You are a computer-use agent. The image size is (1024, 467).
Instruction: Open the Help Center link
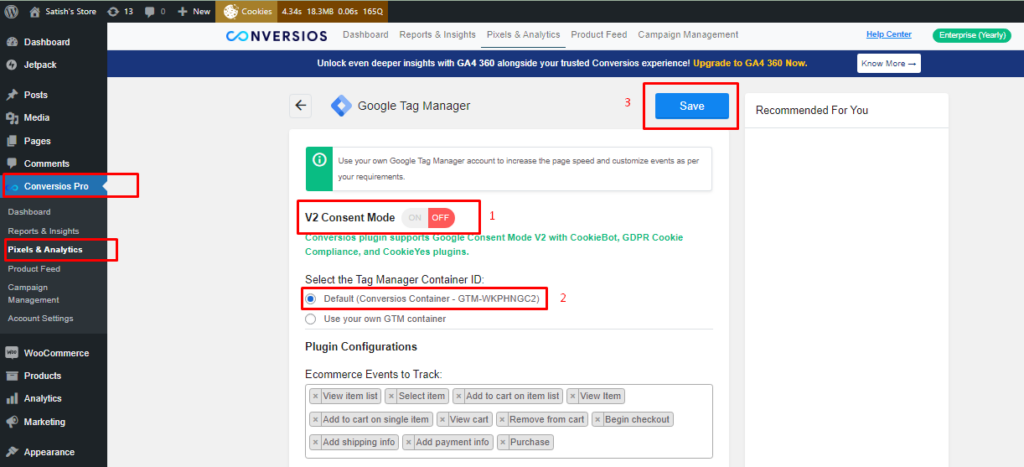pyautogui.click(x=889, y=35)
